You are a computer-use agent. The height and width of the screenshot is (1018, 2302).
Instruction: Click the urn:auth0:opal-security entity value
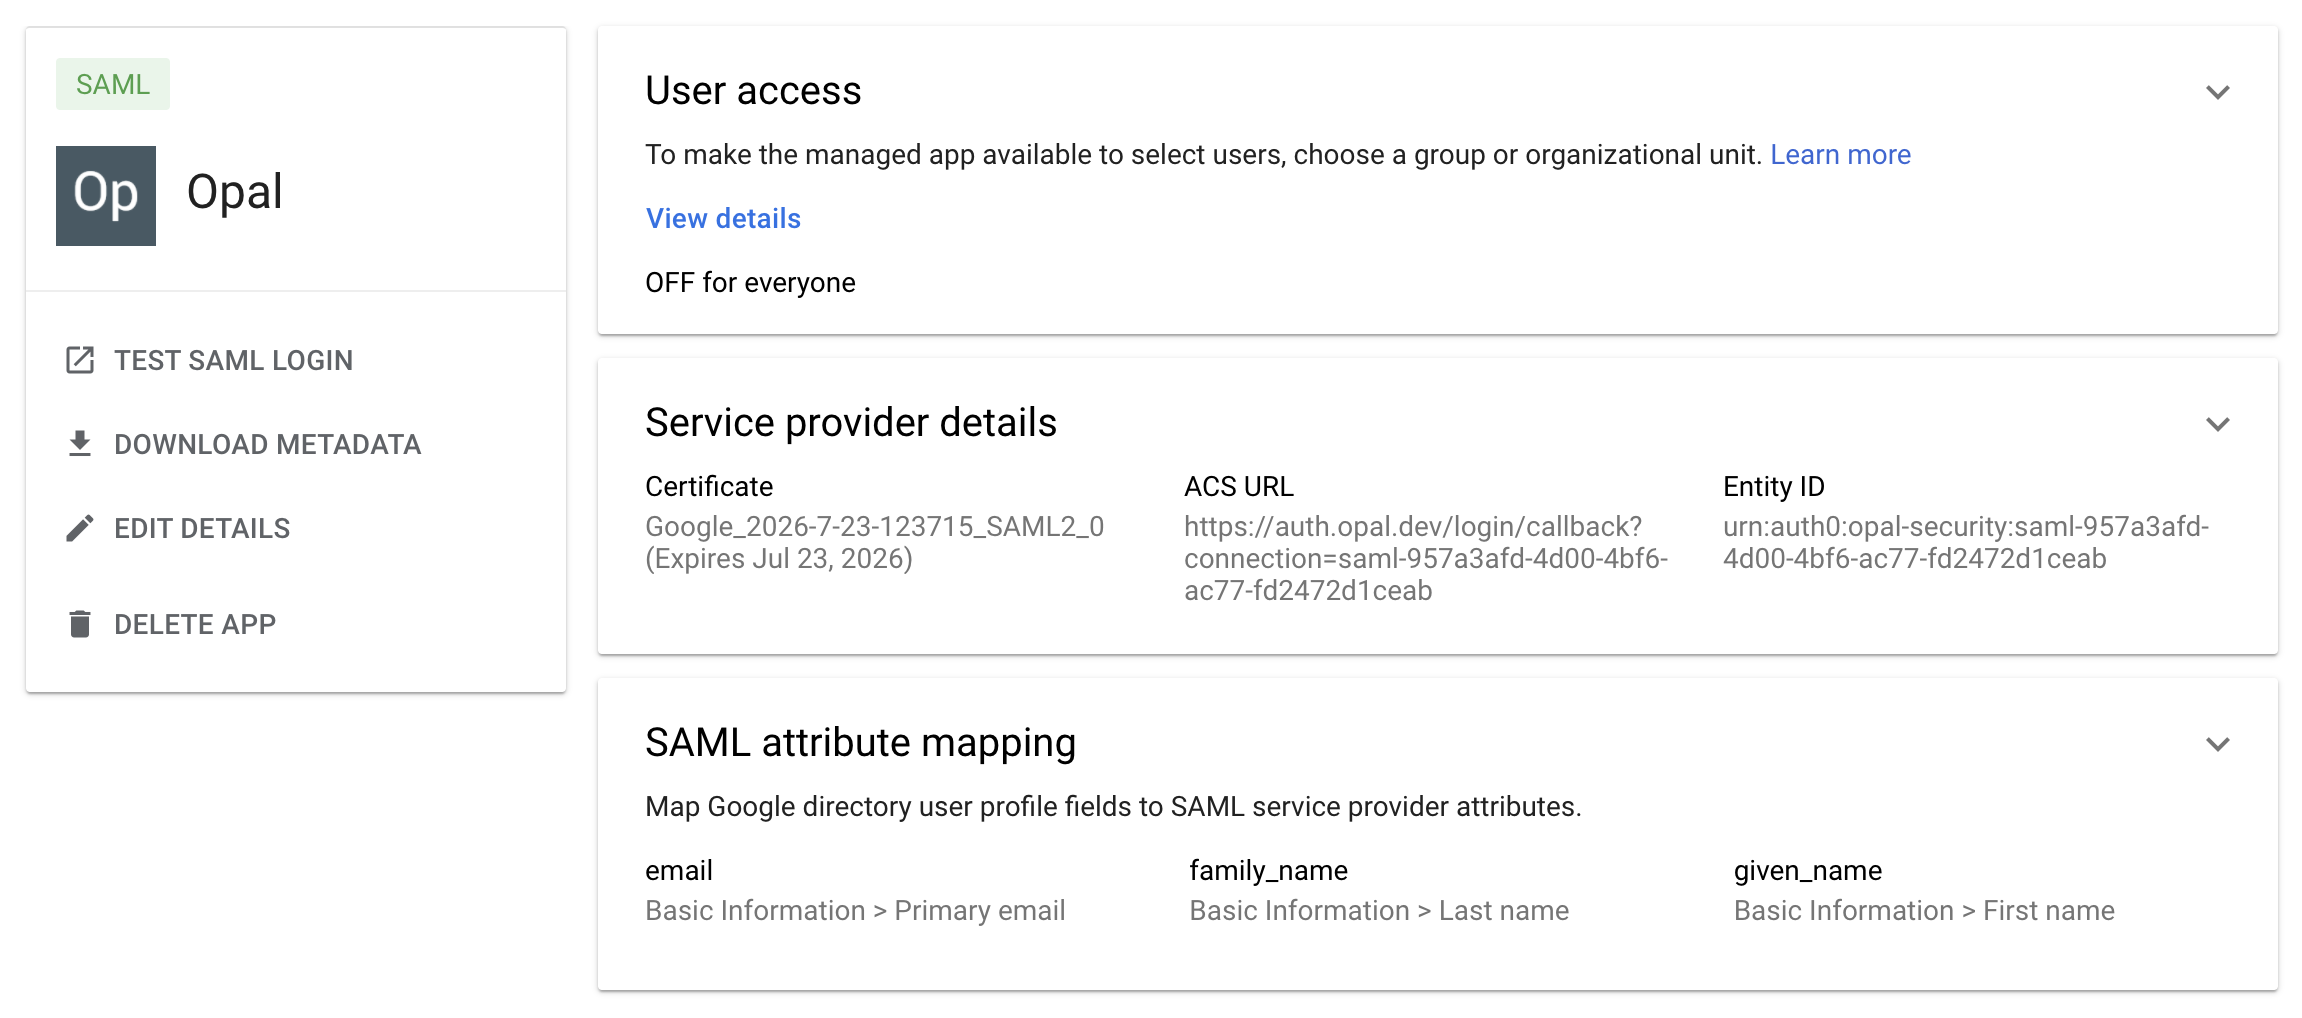point(1966,542)
